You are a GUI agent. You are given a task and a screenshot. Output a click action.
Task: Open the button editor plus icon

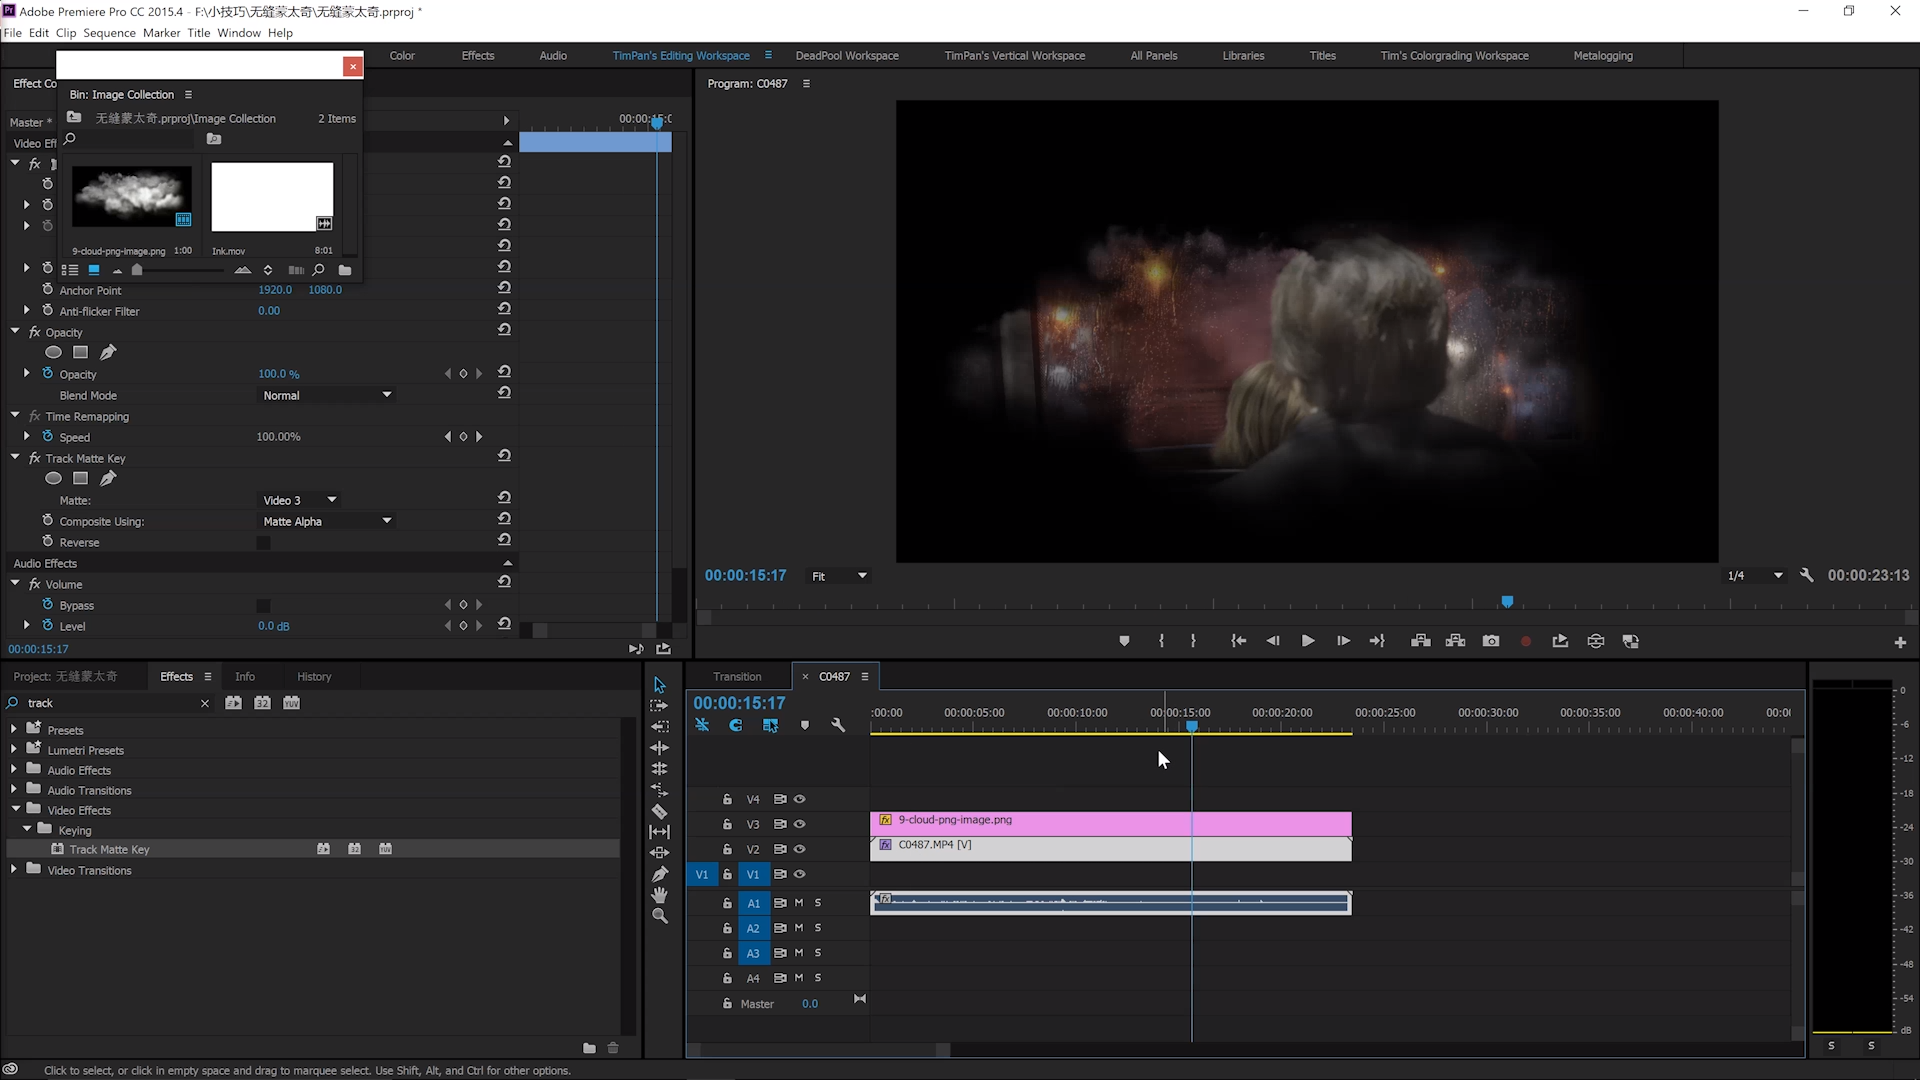[1900, 642]
